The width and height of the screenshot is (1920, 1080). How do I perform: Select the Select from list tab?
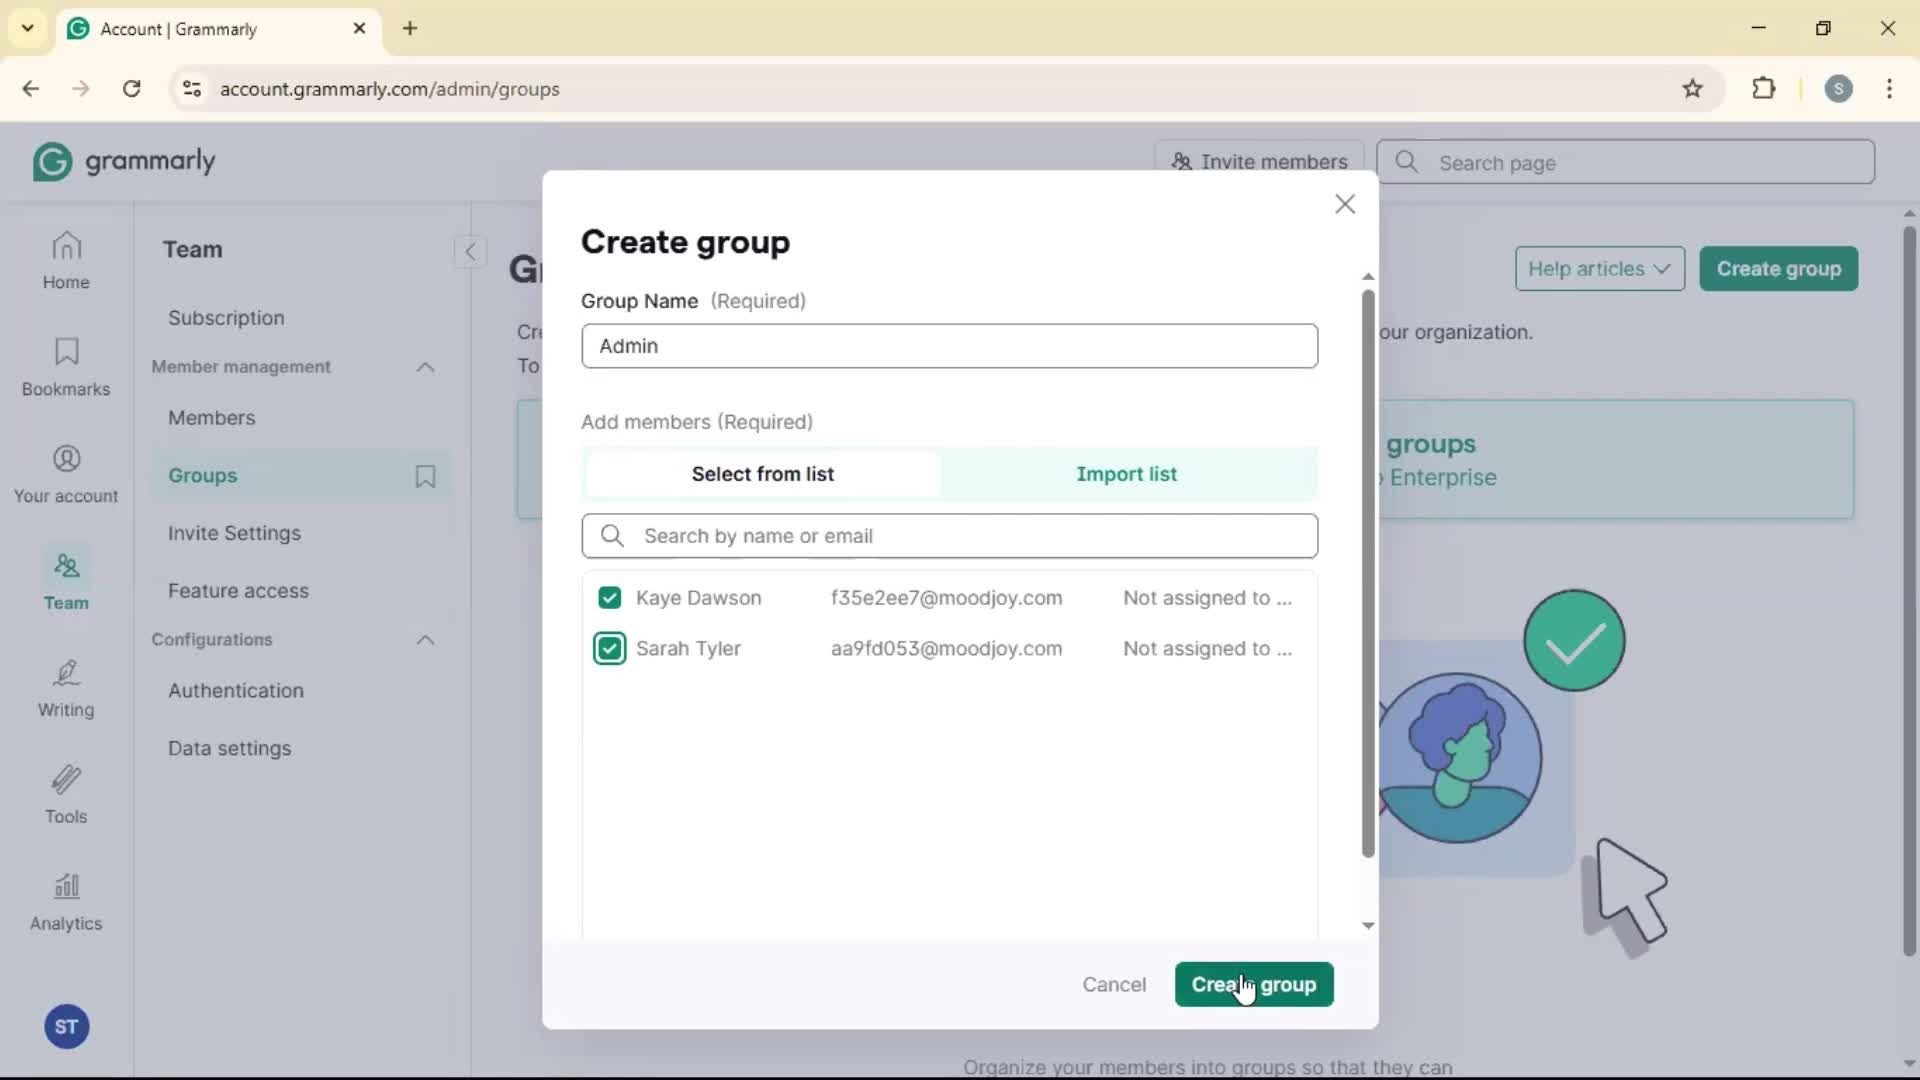pyautogui.click(x=762, y=474)
